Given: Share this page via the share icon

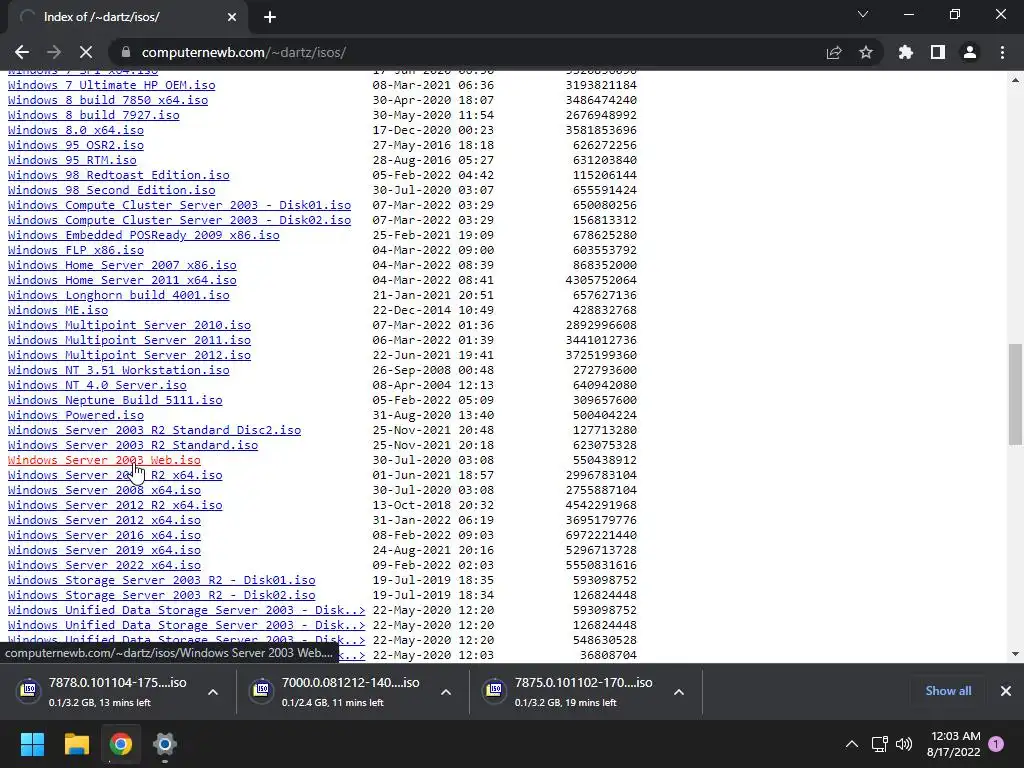Looking at the screenshot, I should [x=833, y=52].
